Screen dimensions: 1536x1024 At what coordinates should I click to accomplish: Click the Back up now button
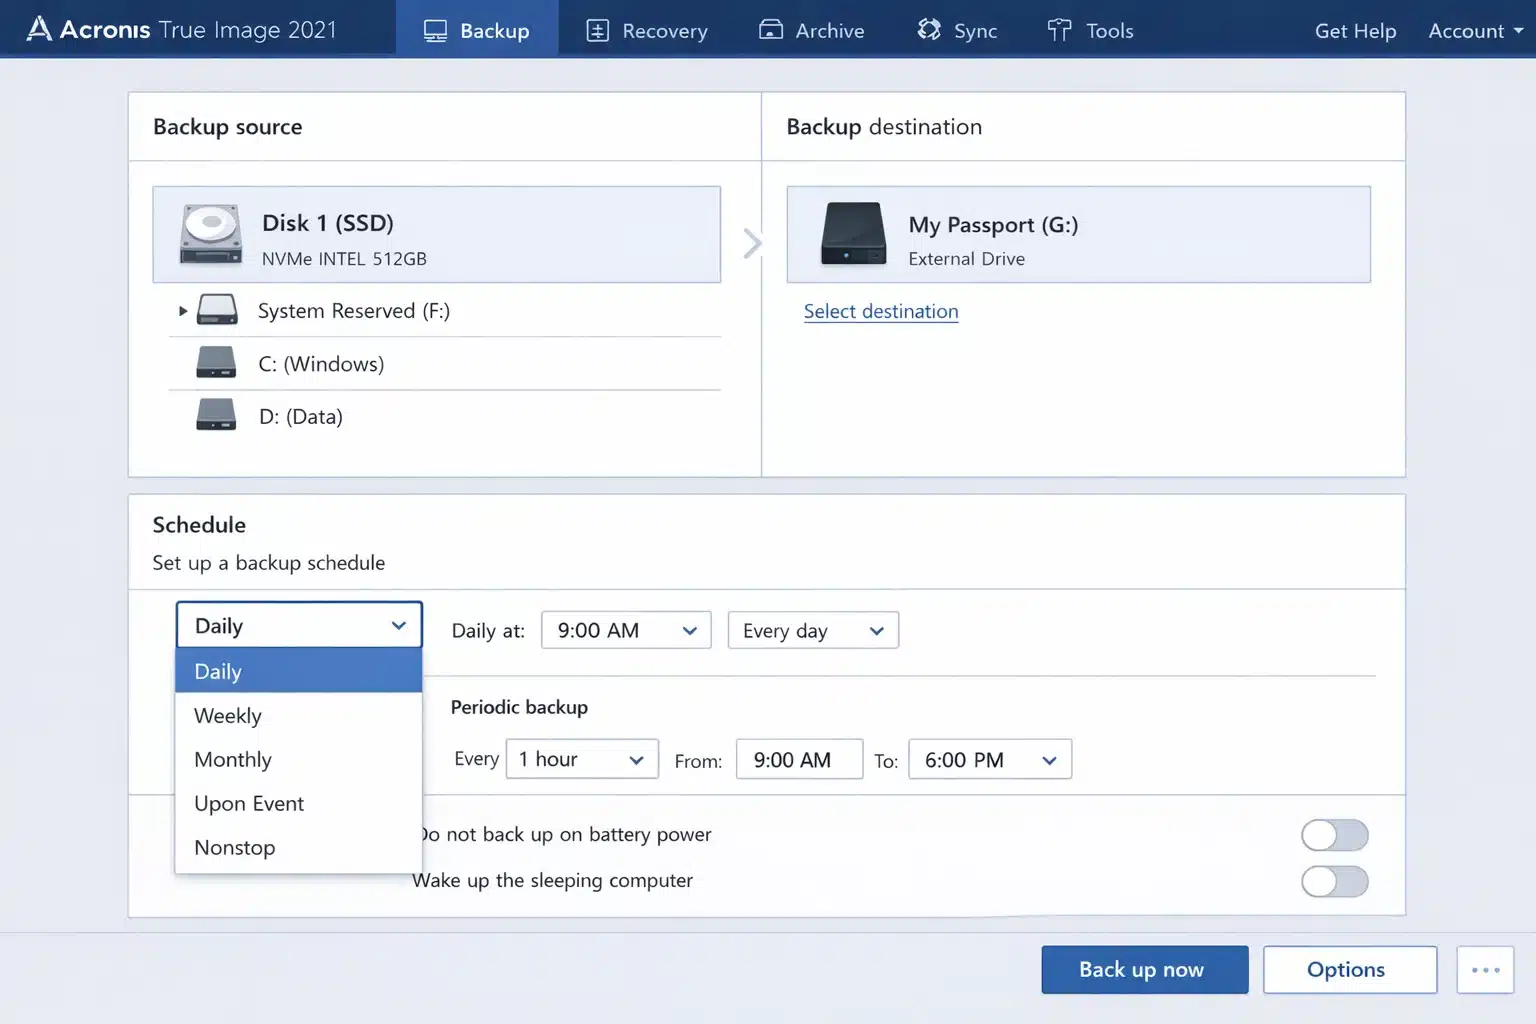[x=1144, y=969]
